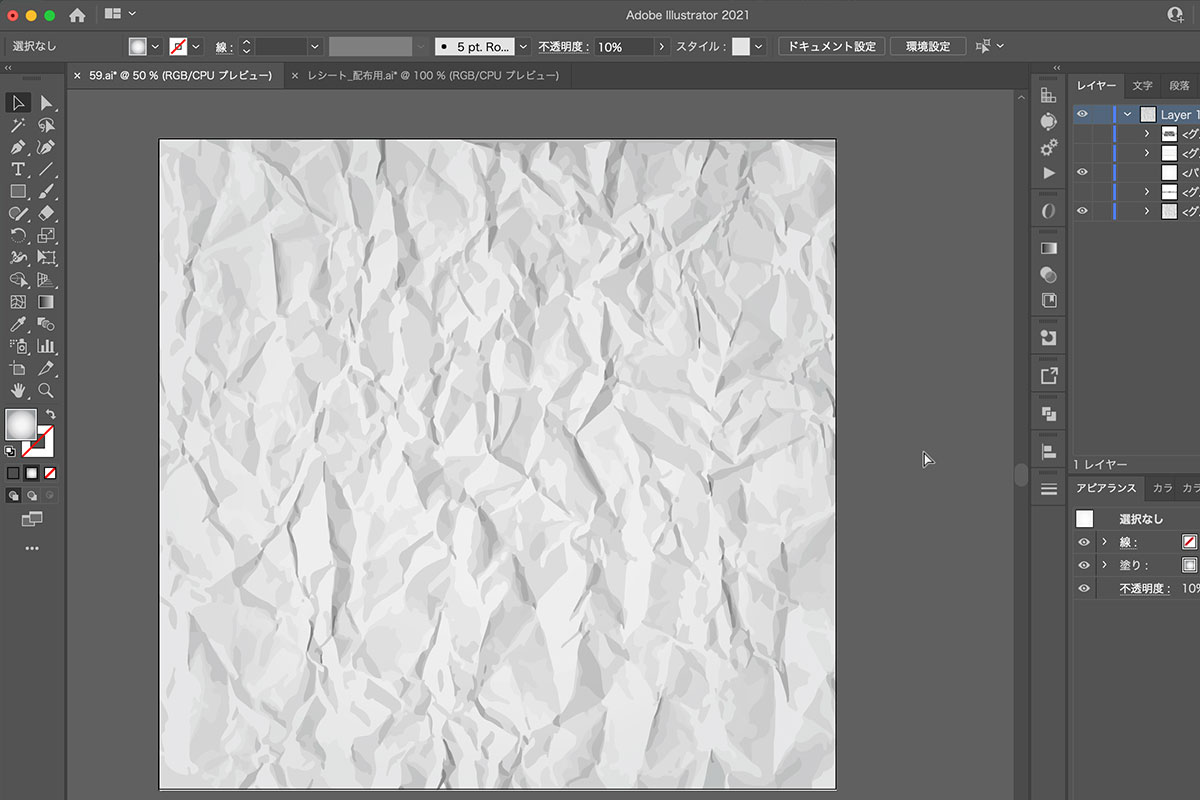Open the 文字 panel tab
Viewport: 1200px width, 800px height.
coord(1142,86)
